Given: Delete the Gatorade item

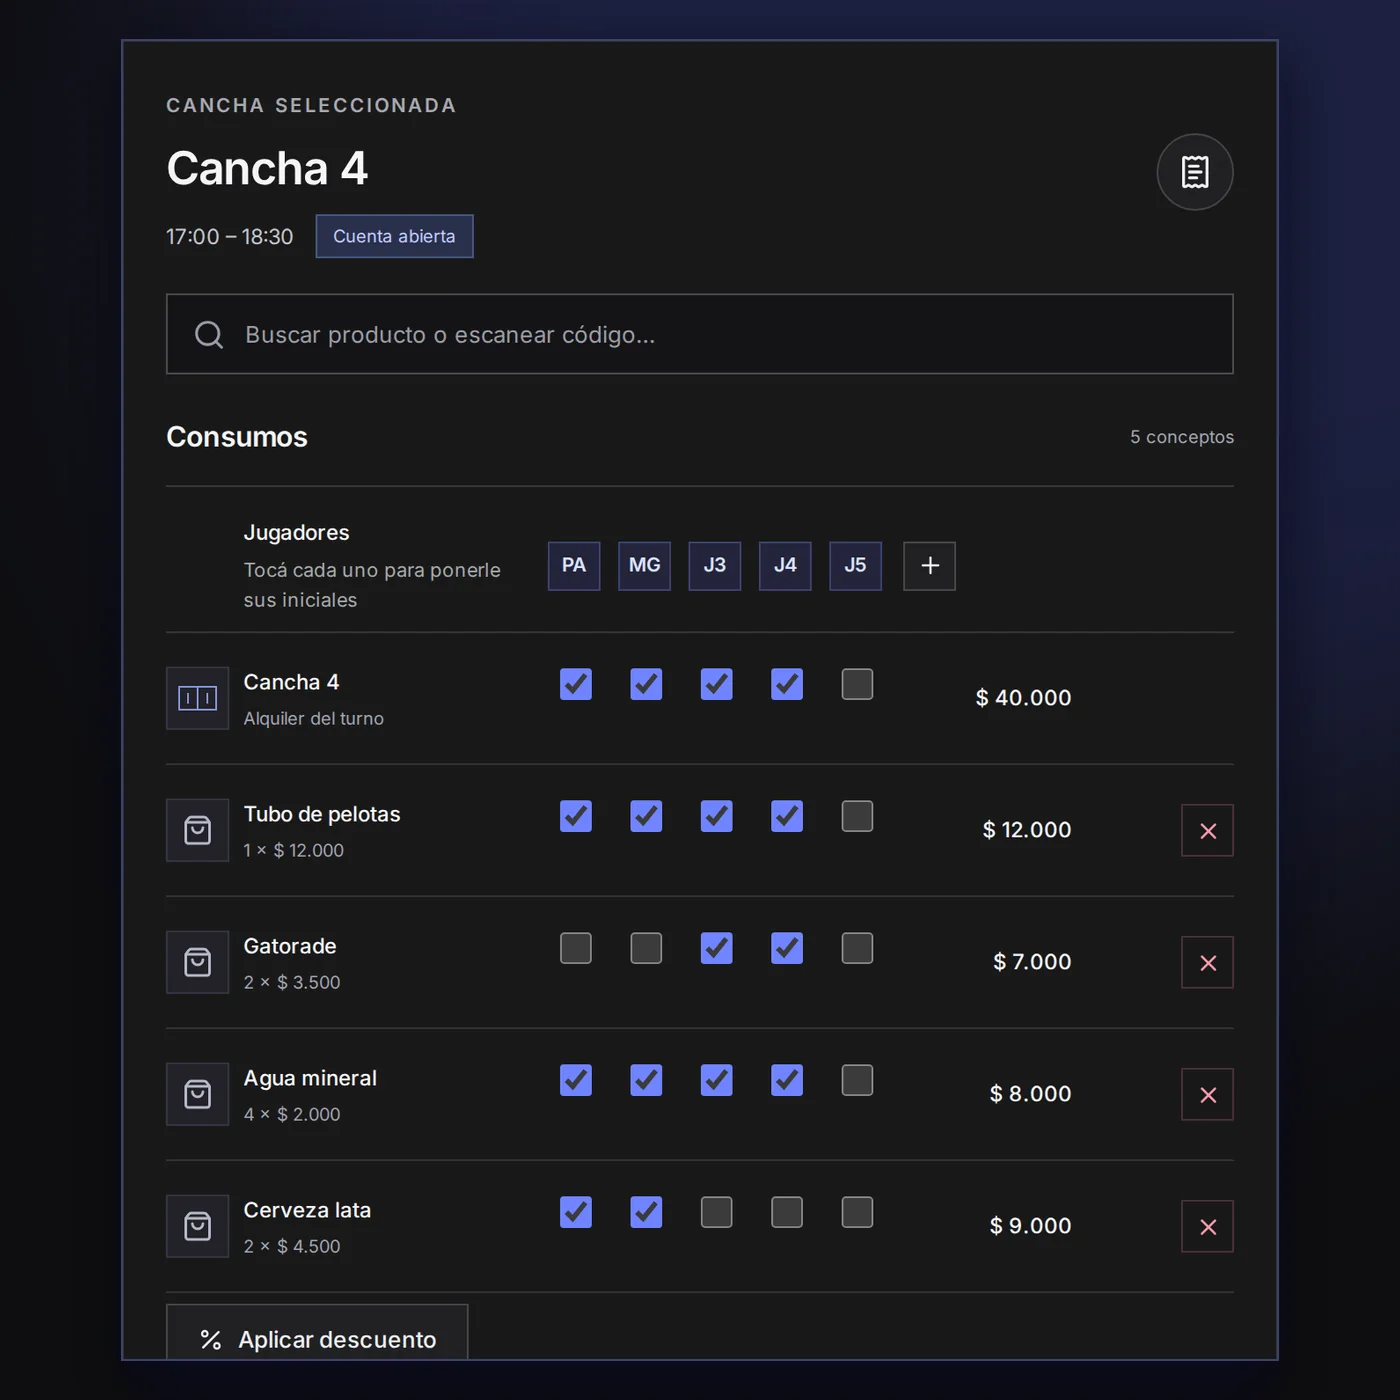Looking at the screenshot, I should (x=1207, y=962).
